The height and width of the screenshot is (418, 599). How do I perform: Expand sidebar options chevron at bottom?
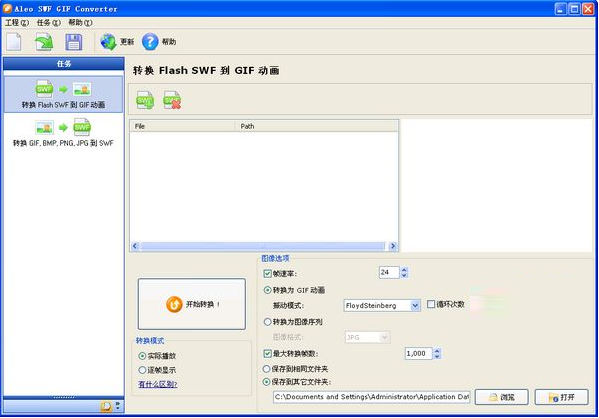(118, 406)
